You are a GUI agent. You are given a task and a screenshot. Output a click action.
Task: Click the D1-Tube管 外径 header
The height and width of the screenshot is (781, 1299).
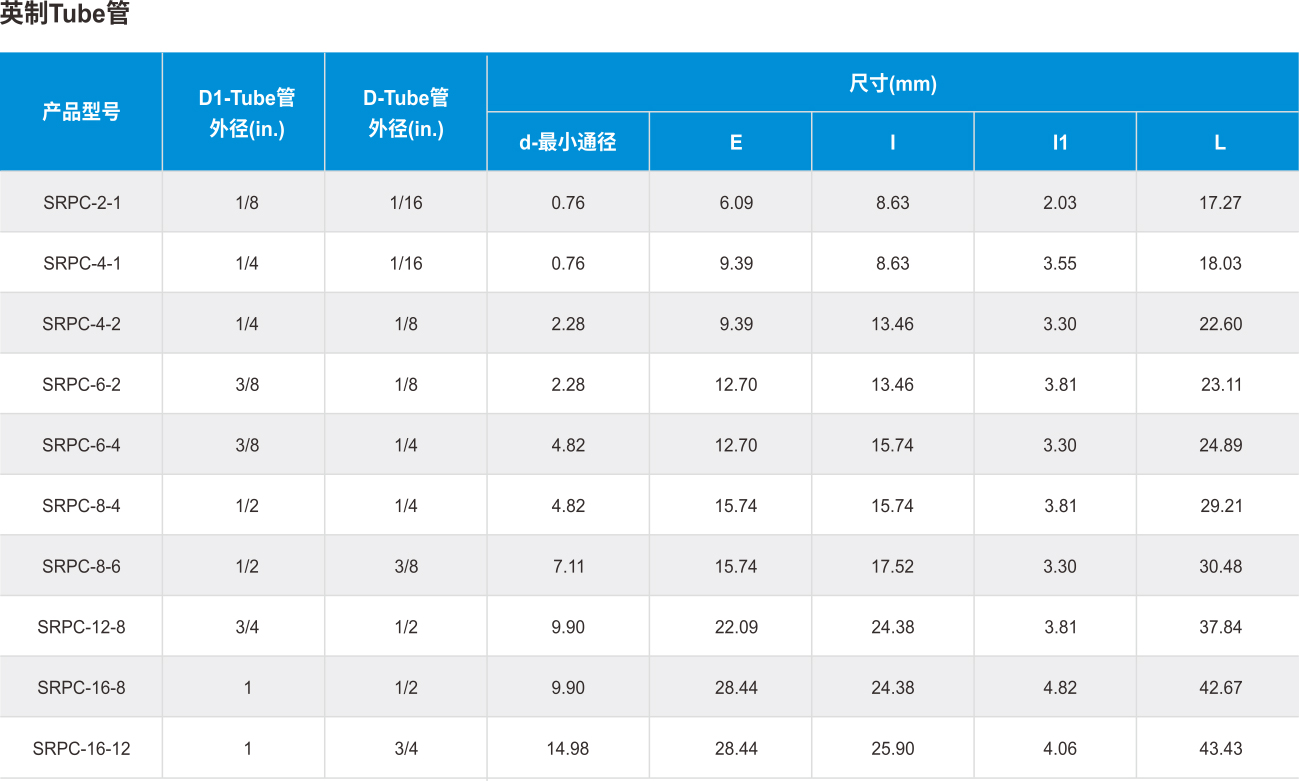click(247, 113)
